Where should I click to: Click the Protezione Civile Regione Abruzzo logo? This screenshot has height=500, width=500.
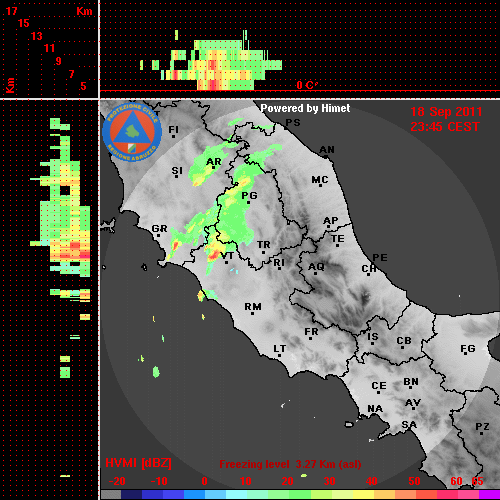pos(132,132)
